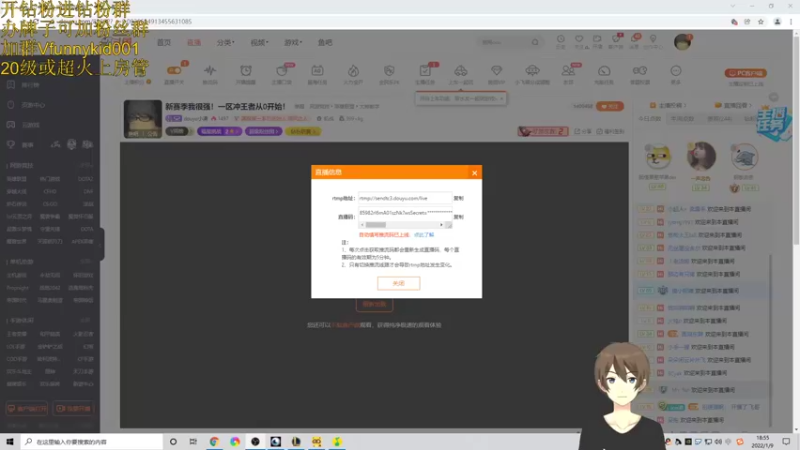Bookmark this page with the star icon

pos(761,21)
